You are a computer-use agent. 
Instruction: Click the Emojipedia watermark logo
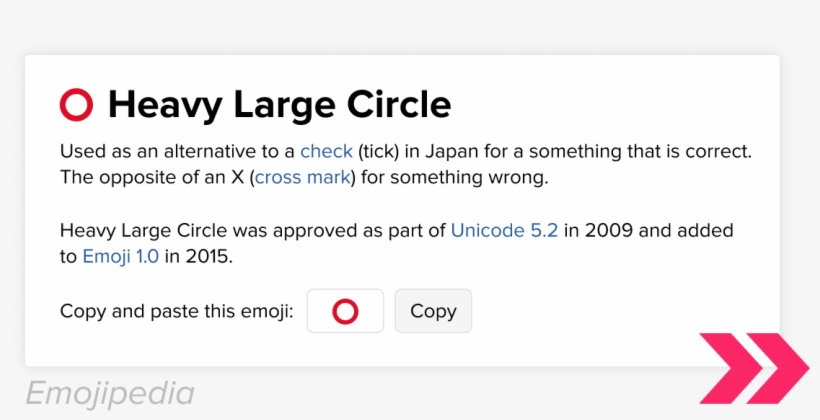(x=110, y=392)
